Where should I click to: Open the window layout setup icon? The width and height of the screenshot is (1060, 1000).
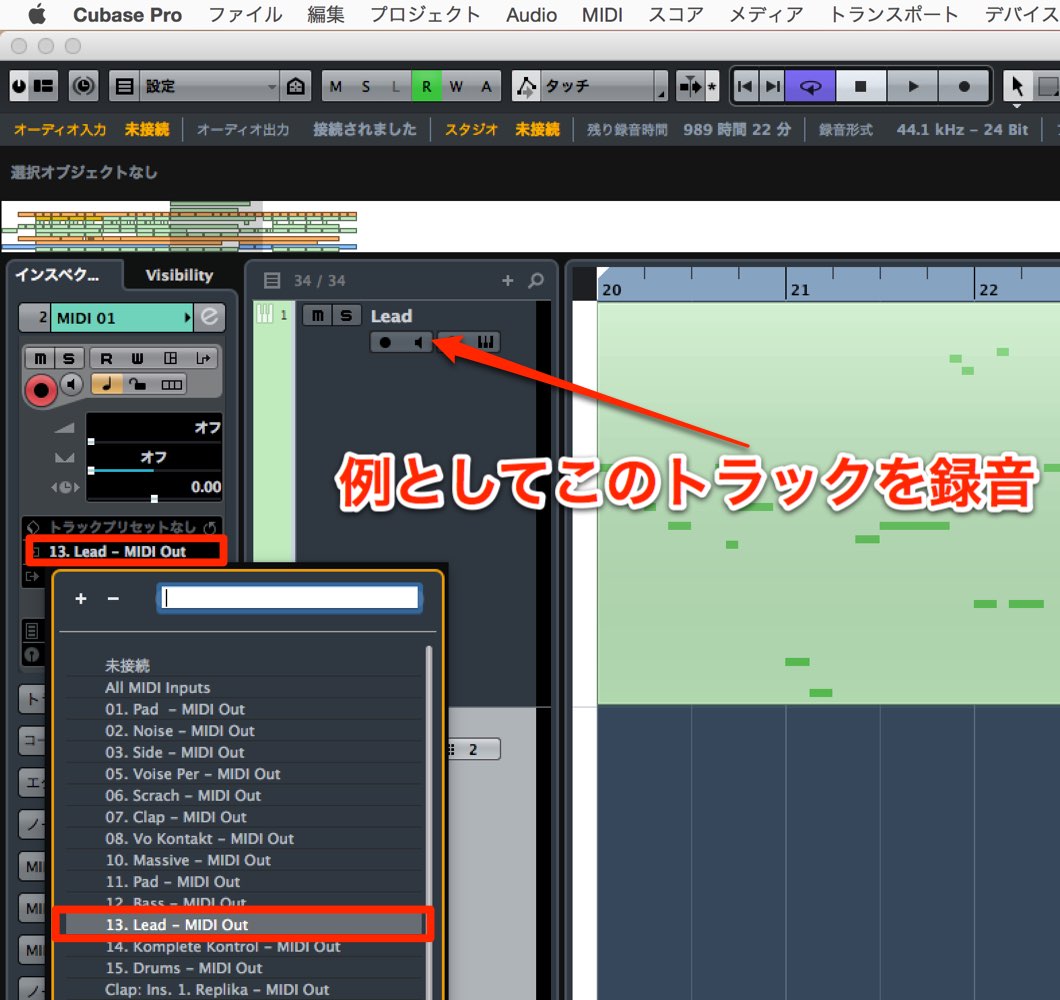[x=124, y=86]
